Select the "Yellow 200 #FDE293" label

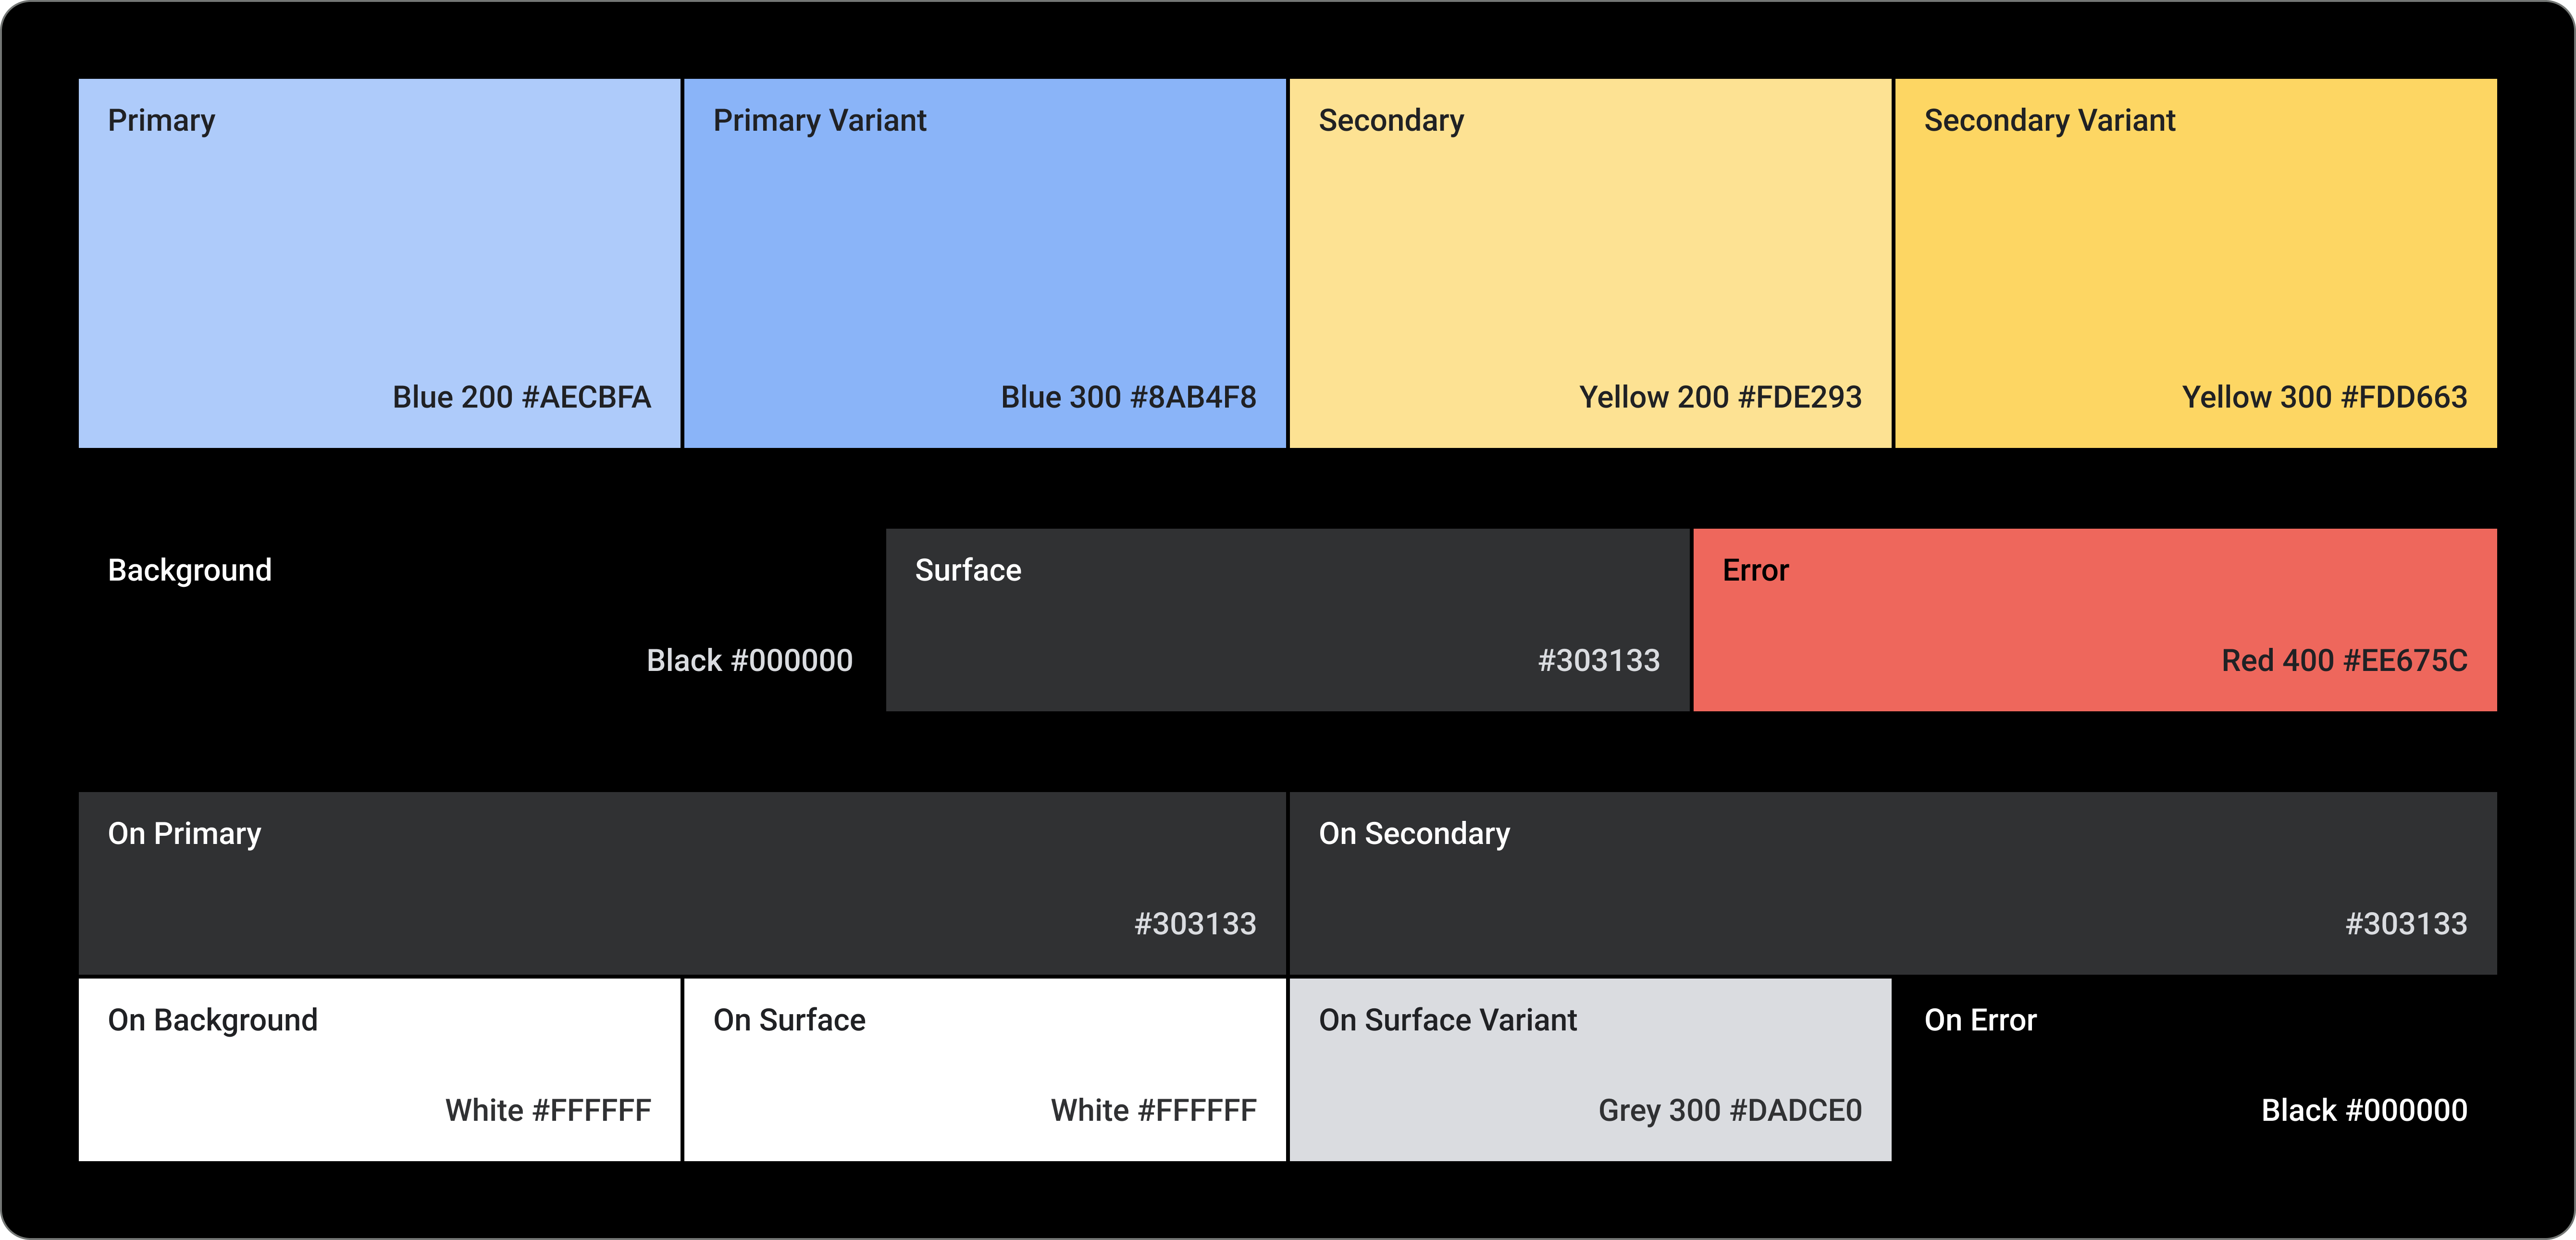1720,397
